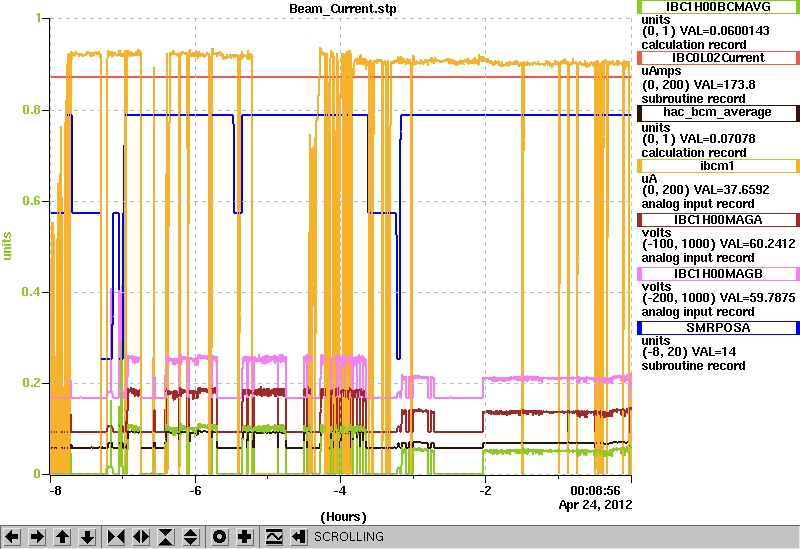
Task: Pan the plot right with the right arrow
Action: click(x=37, y=537)
